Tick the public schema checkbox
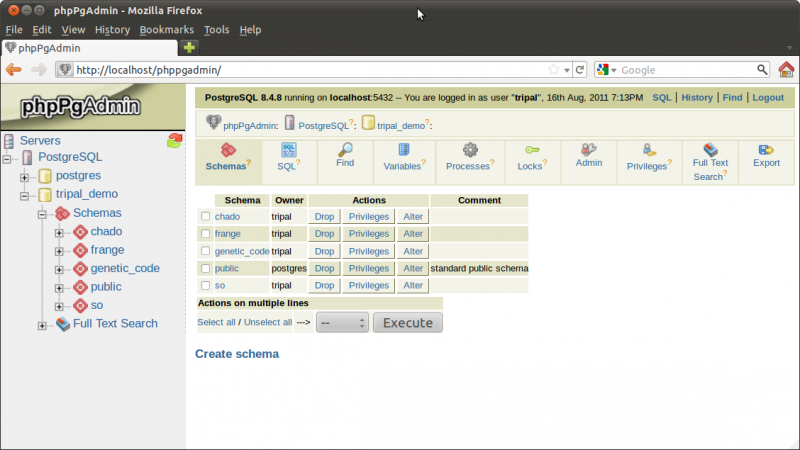Screen dimensions: 800x450 click(x=205, y=268)
